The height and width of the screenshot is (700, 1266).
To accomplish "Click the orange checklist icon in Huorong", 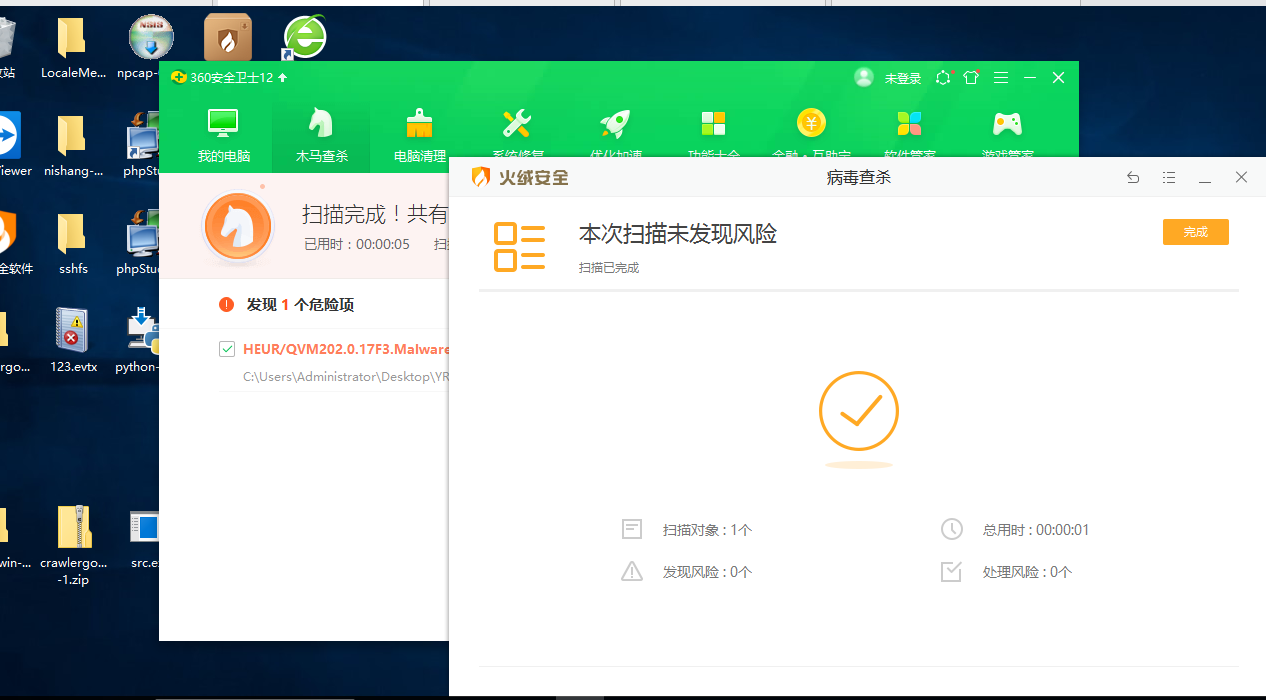I will coord(520,247).
